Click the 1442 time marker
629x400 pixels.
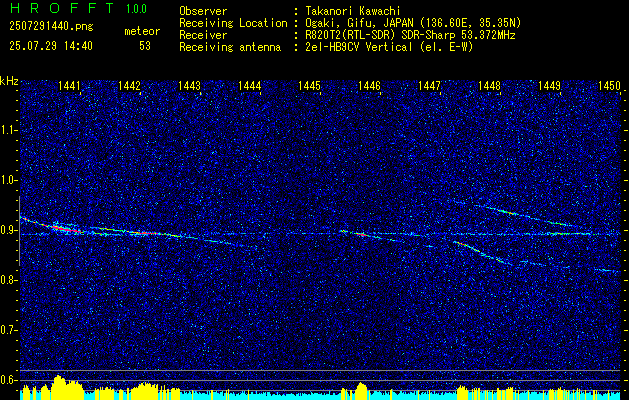tap(130, 86)
